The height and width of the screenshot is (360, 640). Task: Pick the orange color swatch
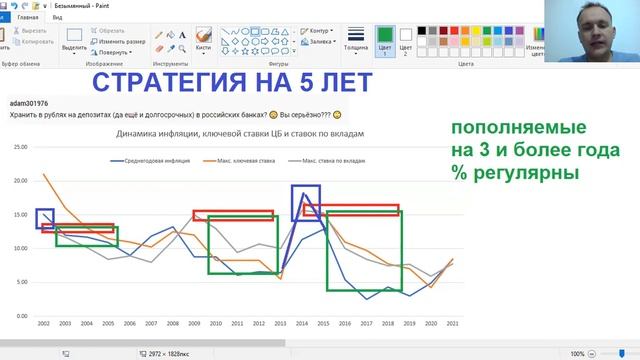pos(465,31)
